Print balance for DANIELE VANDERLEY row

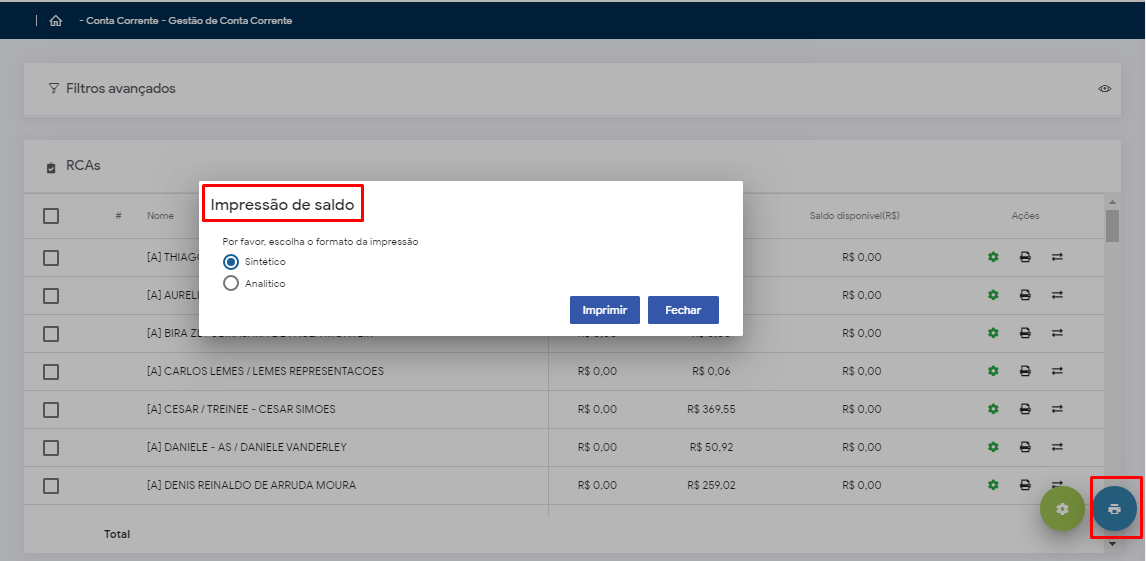[x=1025, y=447]
